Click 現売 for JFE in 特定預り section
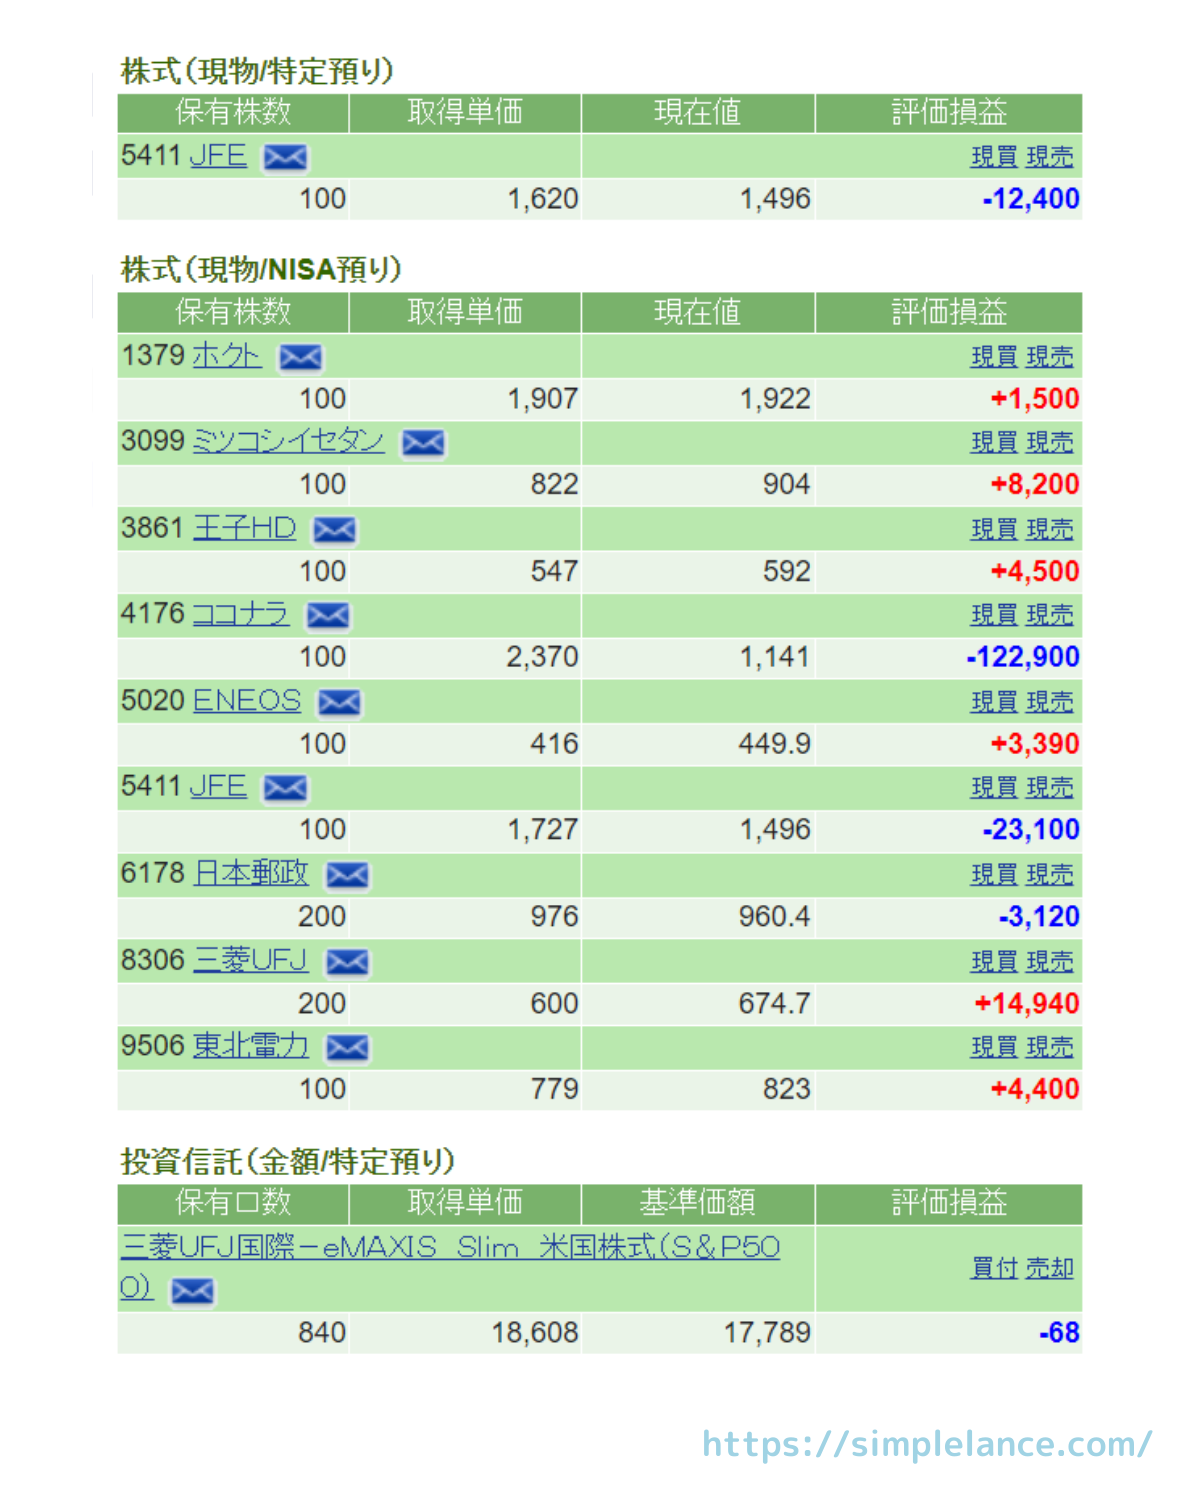 1049,157
